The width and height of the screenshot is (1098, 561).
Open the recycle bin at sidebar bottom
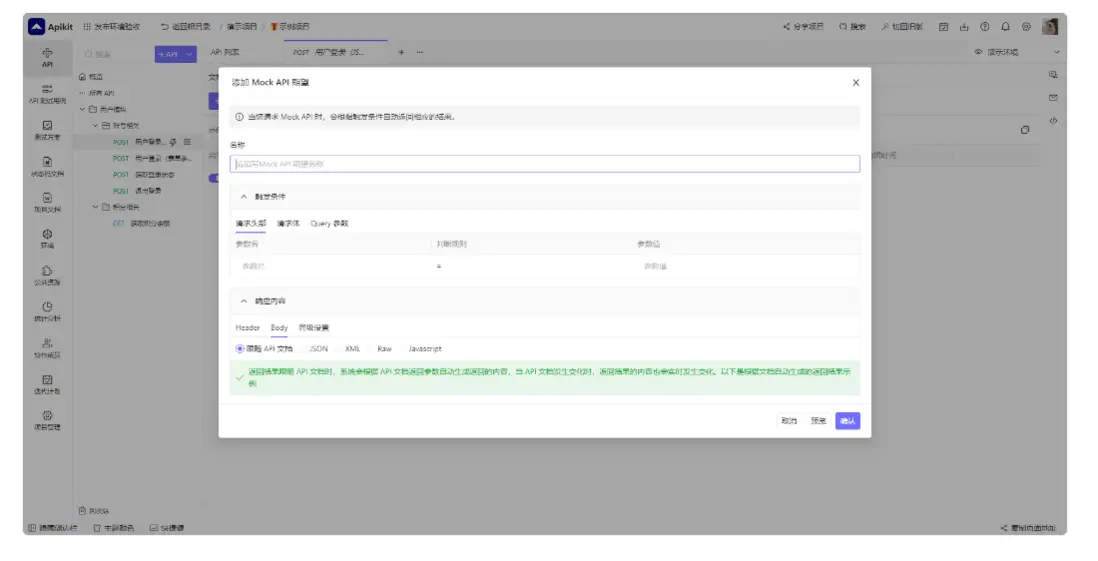(x=94, y=511)
